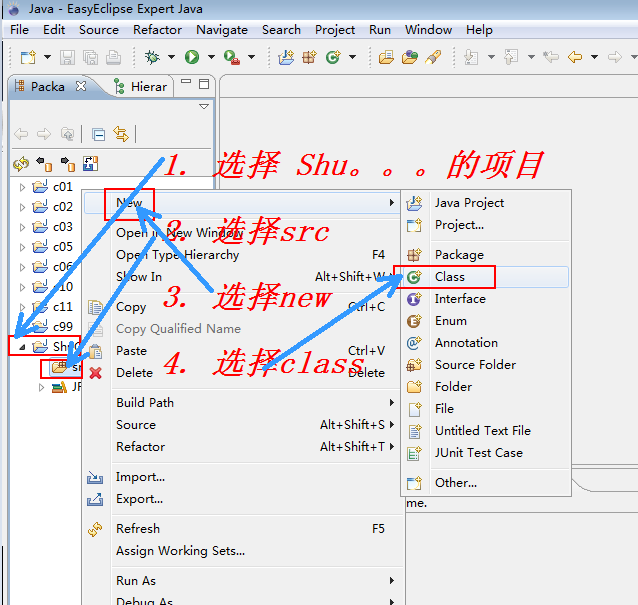Click the External Tools run icon
Image resolution: width=638 pixels, height=605 pixels.
[x=232, y=57]
